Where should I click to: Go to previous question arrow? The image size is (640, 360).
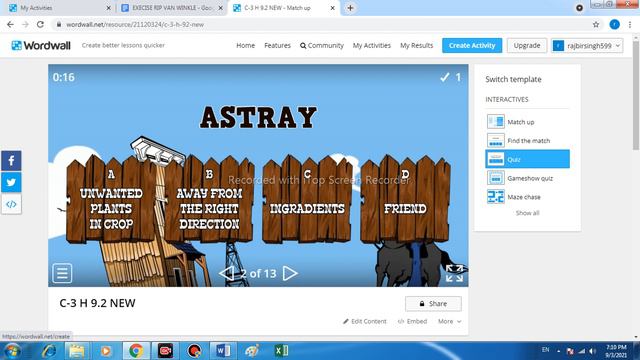pos(226,273)
